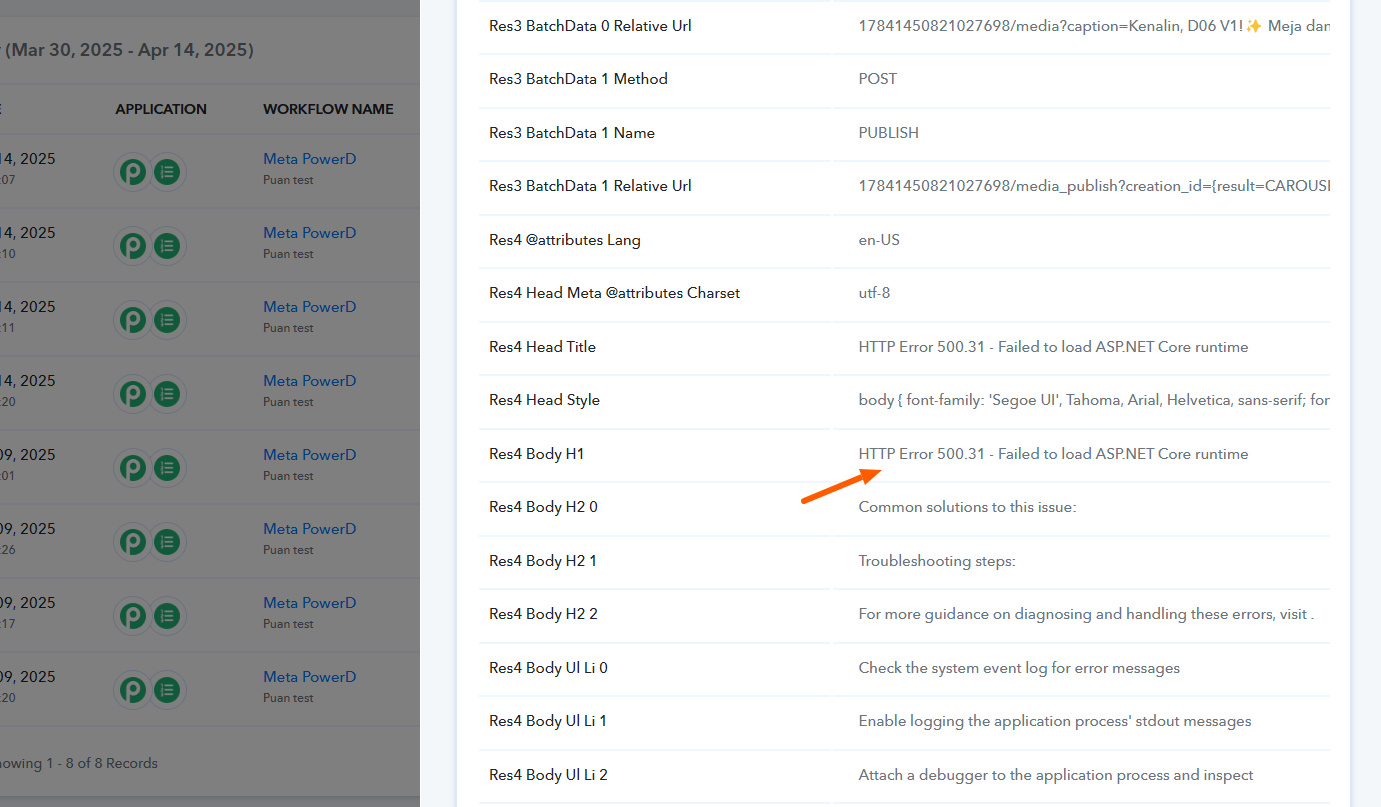
Task: Click the Pabbly icon in the 14, 2025 :07 row
Action: point(133,172)
